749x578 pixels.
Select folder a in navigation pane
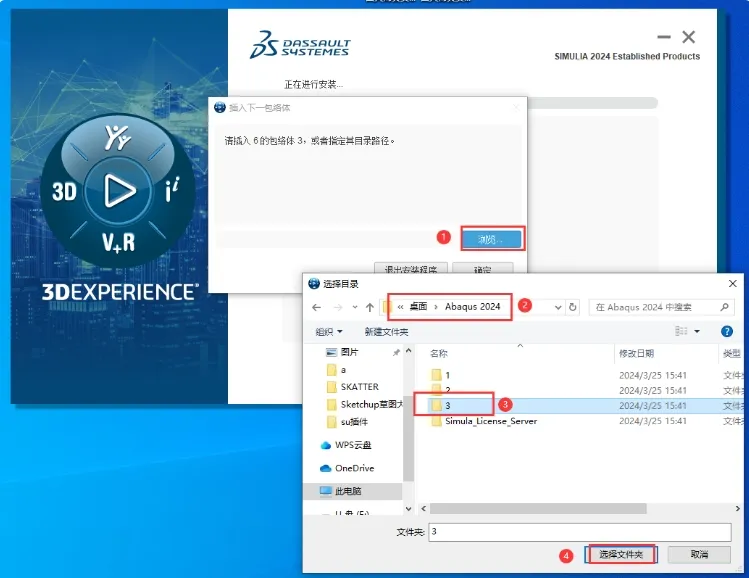click(x=343, y=370)
